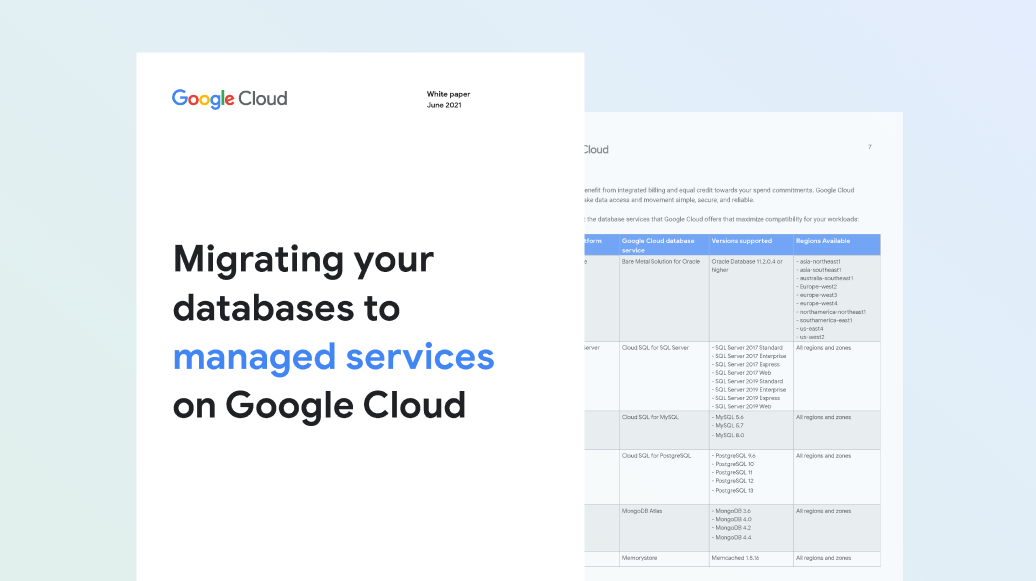Select the "Google Cloud database service" column header
The width and height of the screenshot is (1036, 581).
[658, 245]
